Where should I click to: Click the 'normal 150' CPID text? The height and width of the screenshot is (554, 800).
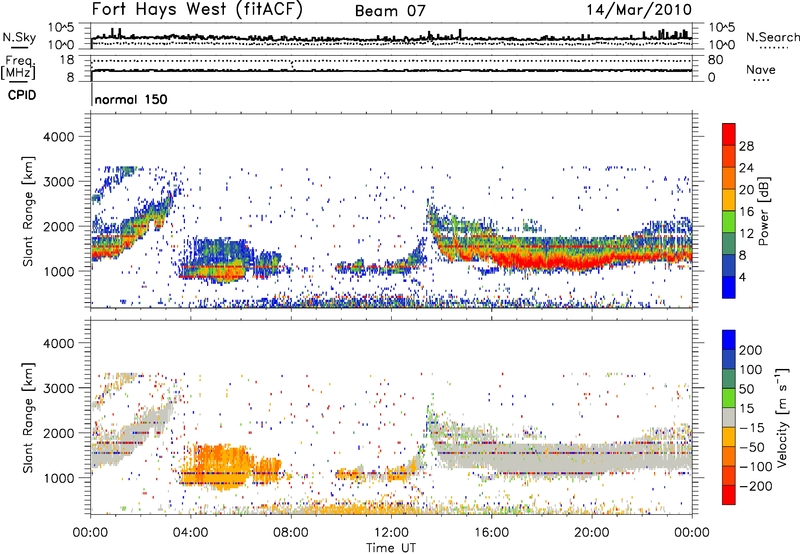131,99
